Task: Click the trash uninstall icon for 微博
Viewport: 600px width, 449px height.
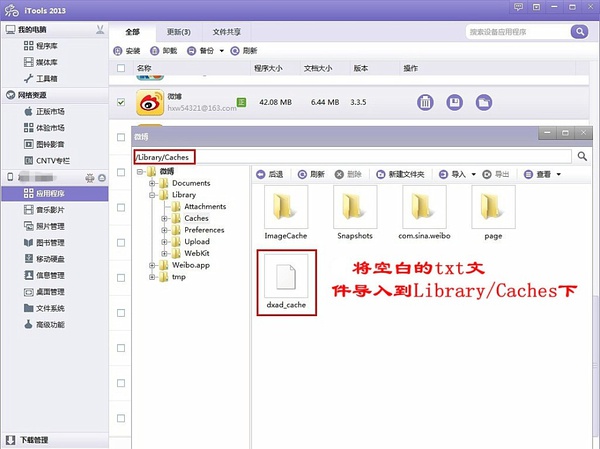Action: (425, 103)
